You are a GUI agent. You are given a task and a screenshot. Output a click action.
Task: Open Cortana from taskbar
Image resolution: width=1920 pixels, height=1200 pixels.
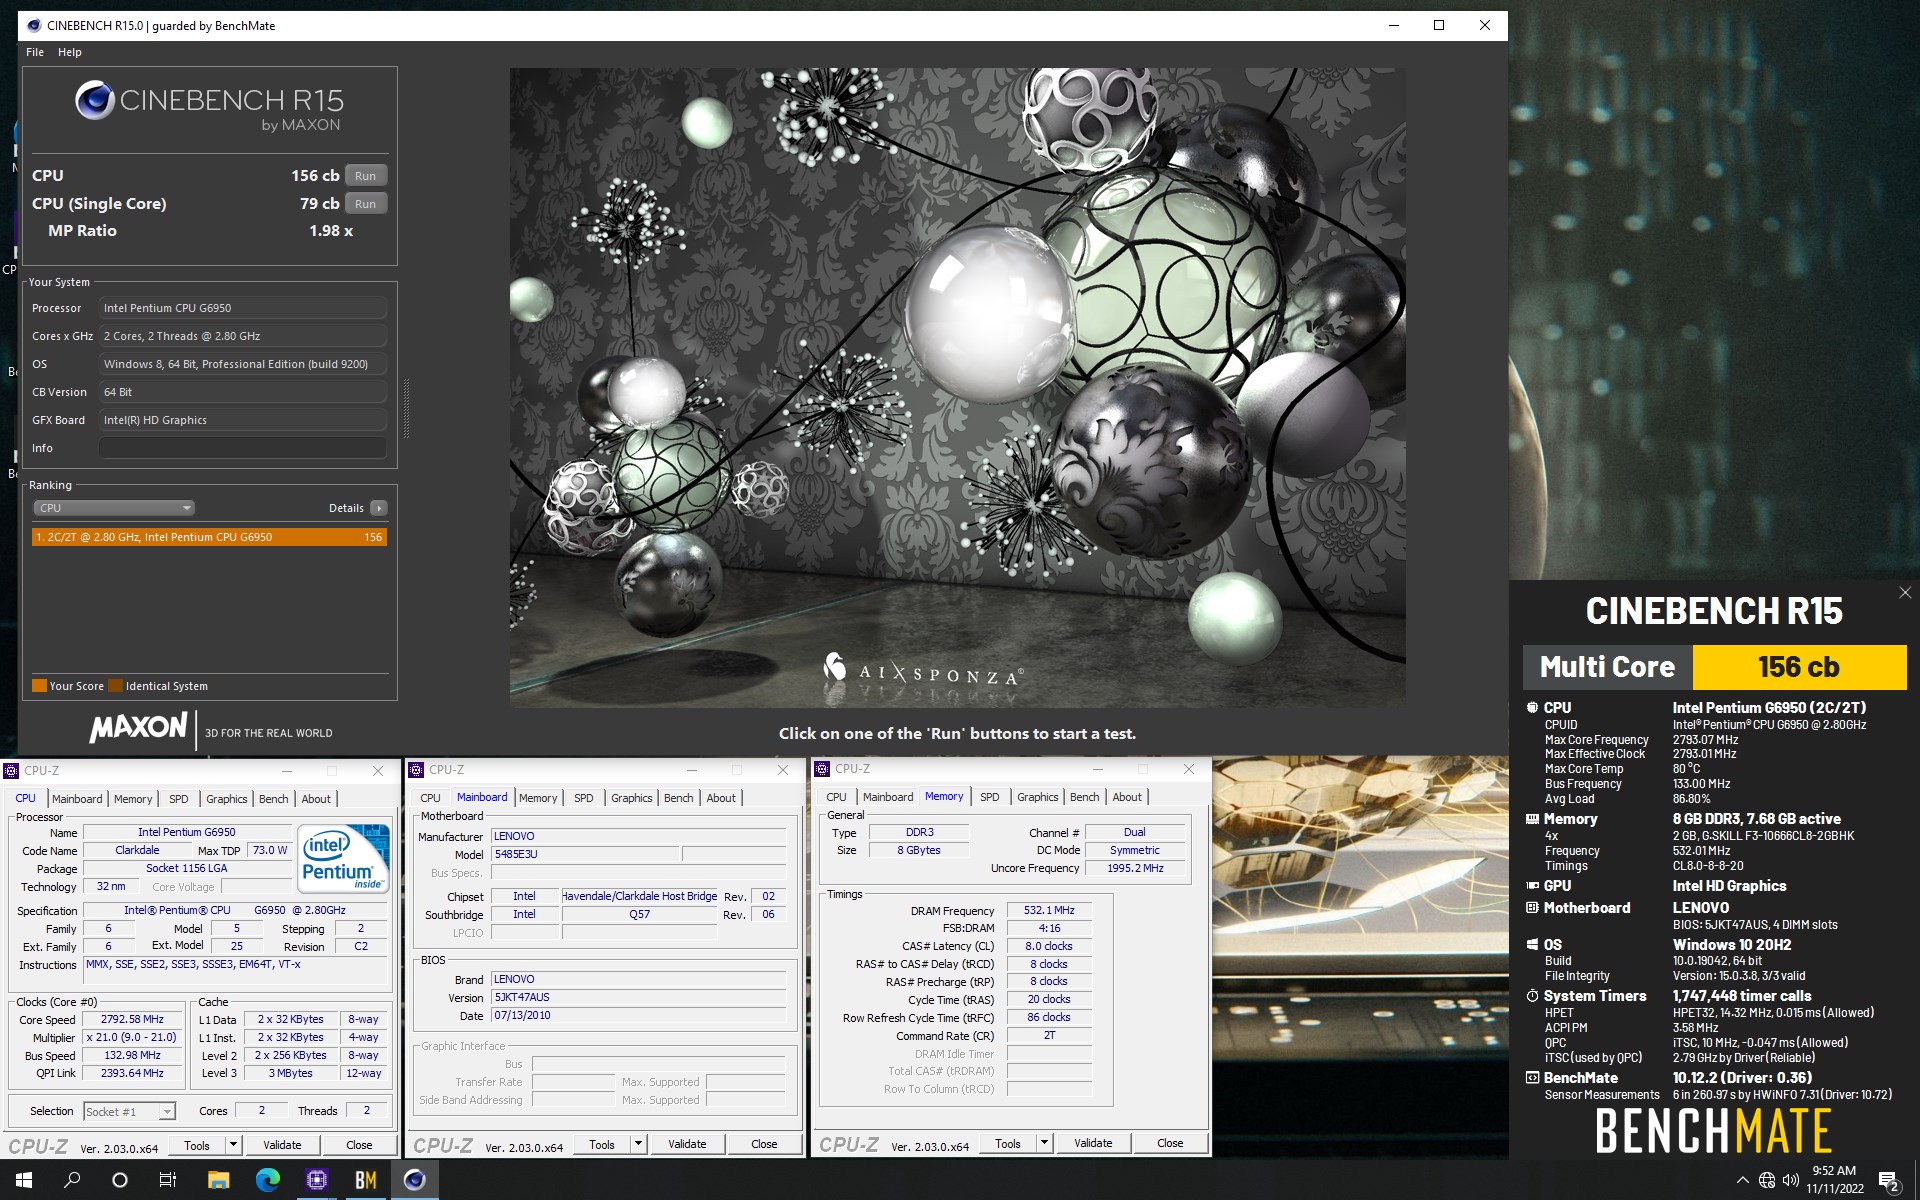point(120,1180)
